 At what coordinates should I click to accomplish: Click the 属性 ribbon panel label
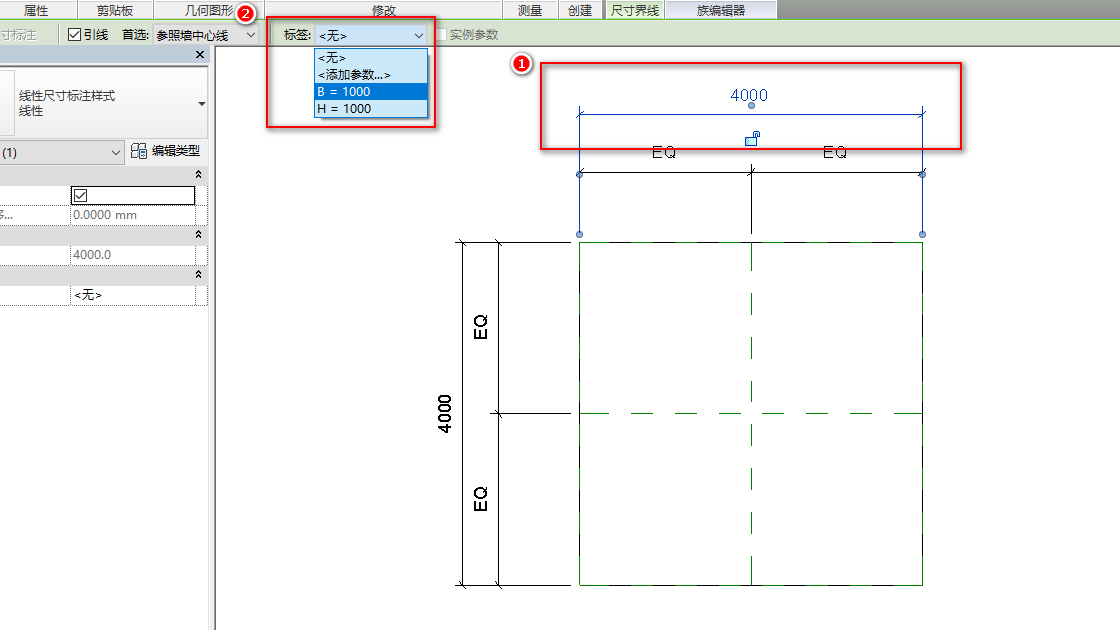coord(36,10)
